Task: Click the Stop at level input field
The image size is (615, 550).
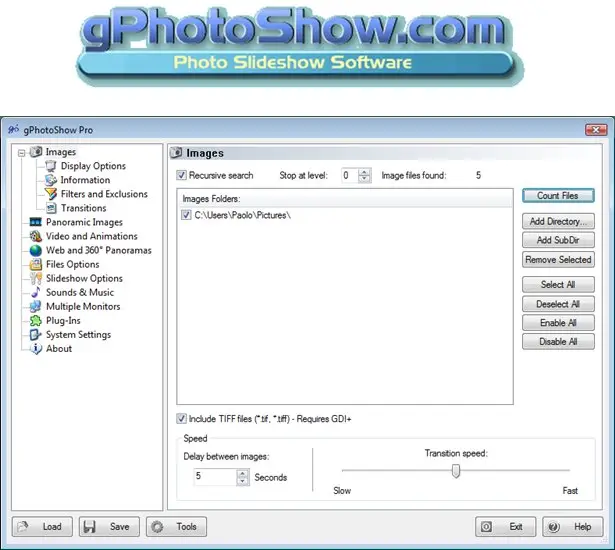Action: tap(349, 175)
